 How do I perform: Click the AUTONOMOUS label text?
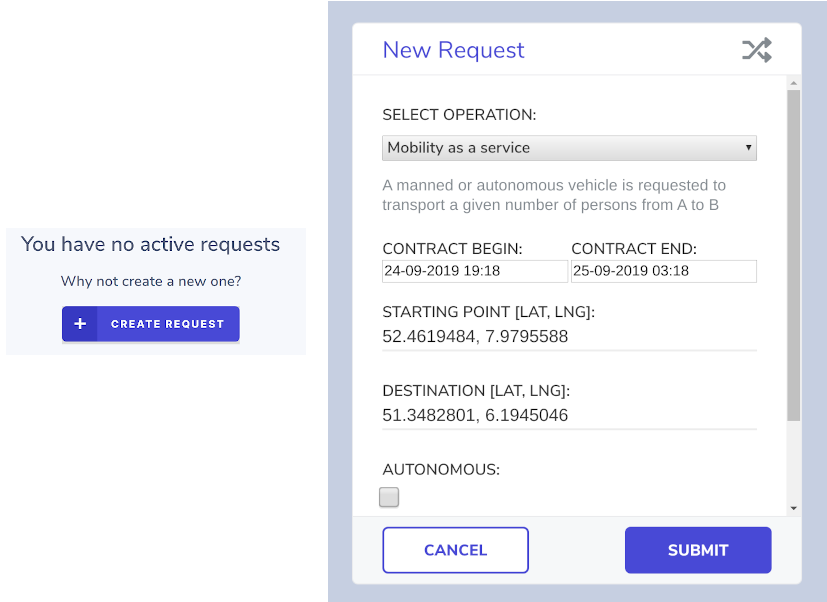441,470
